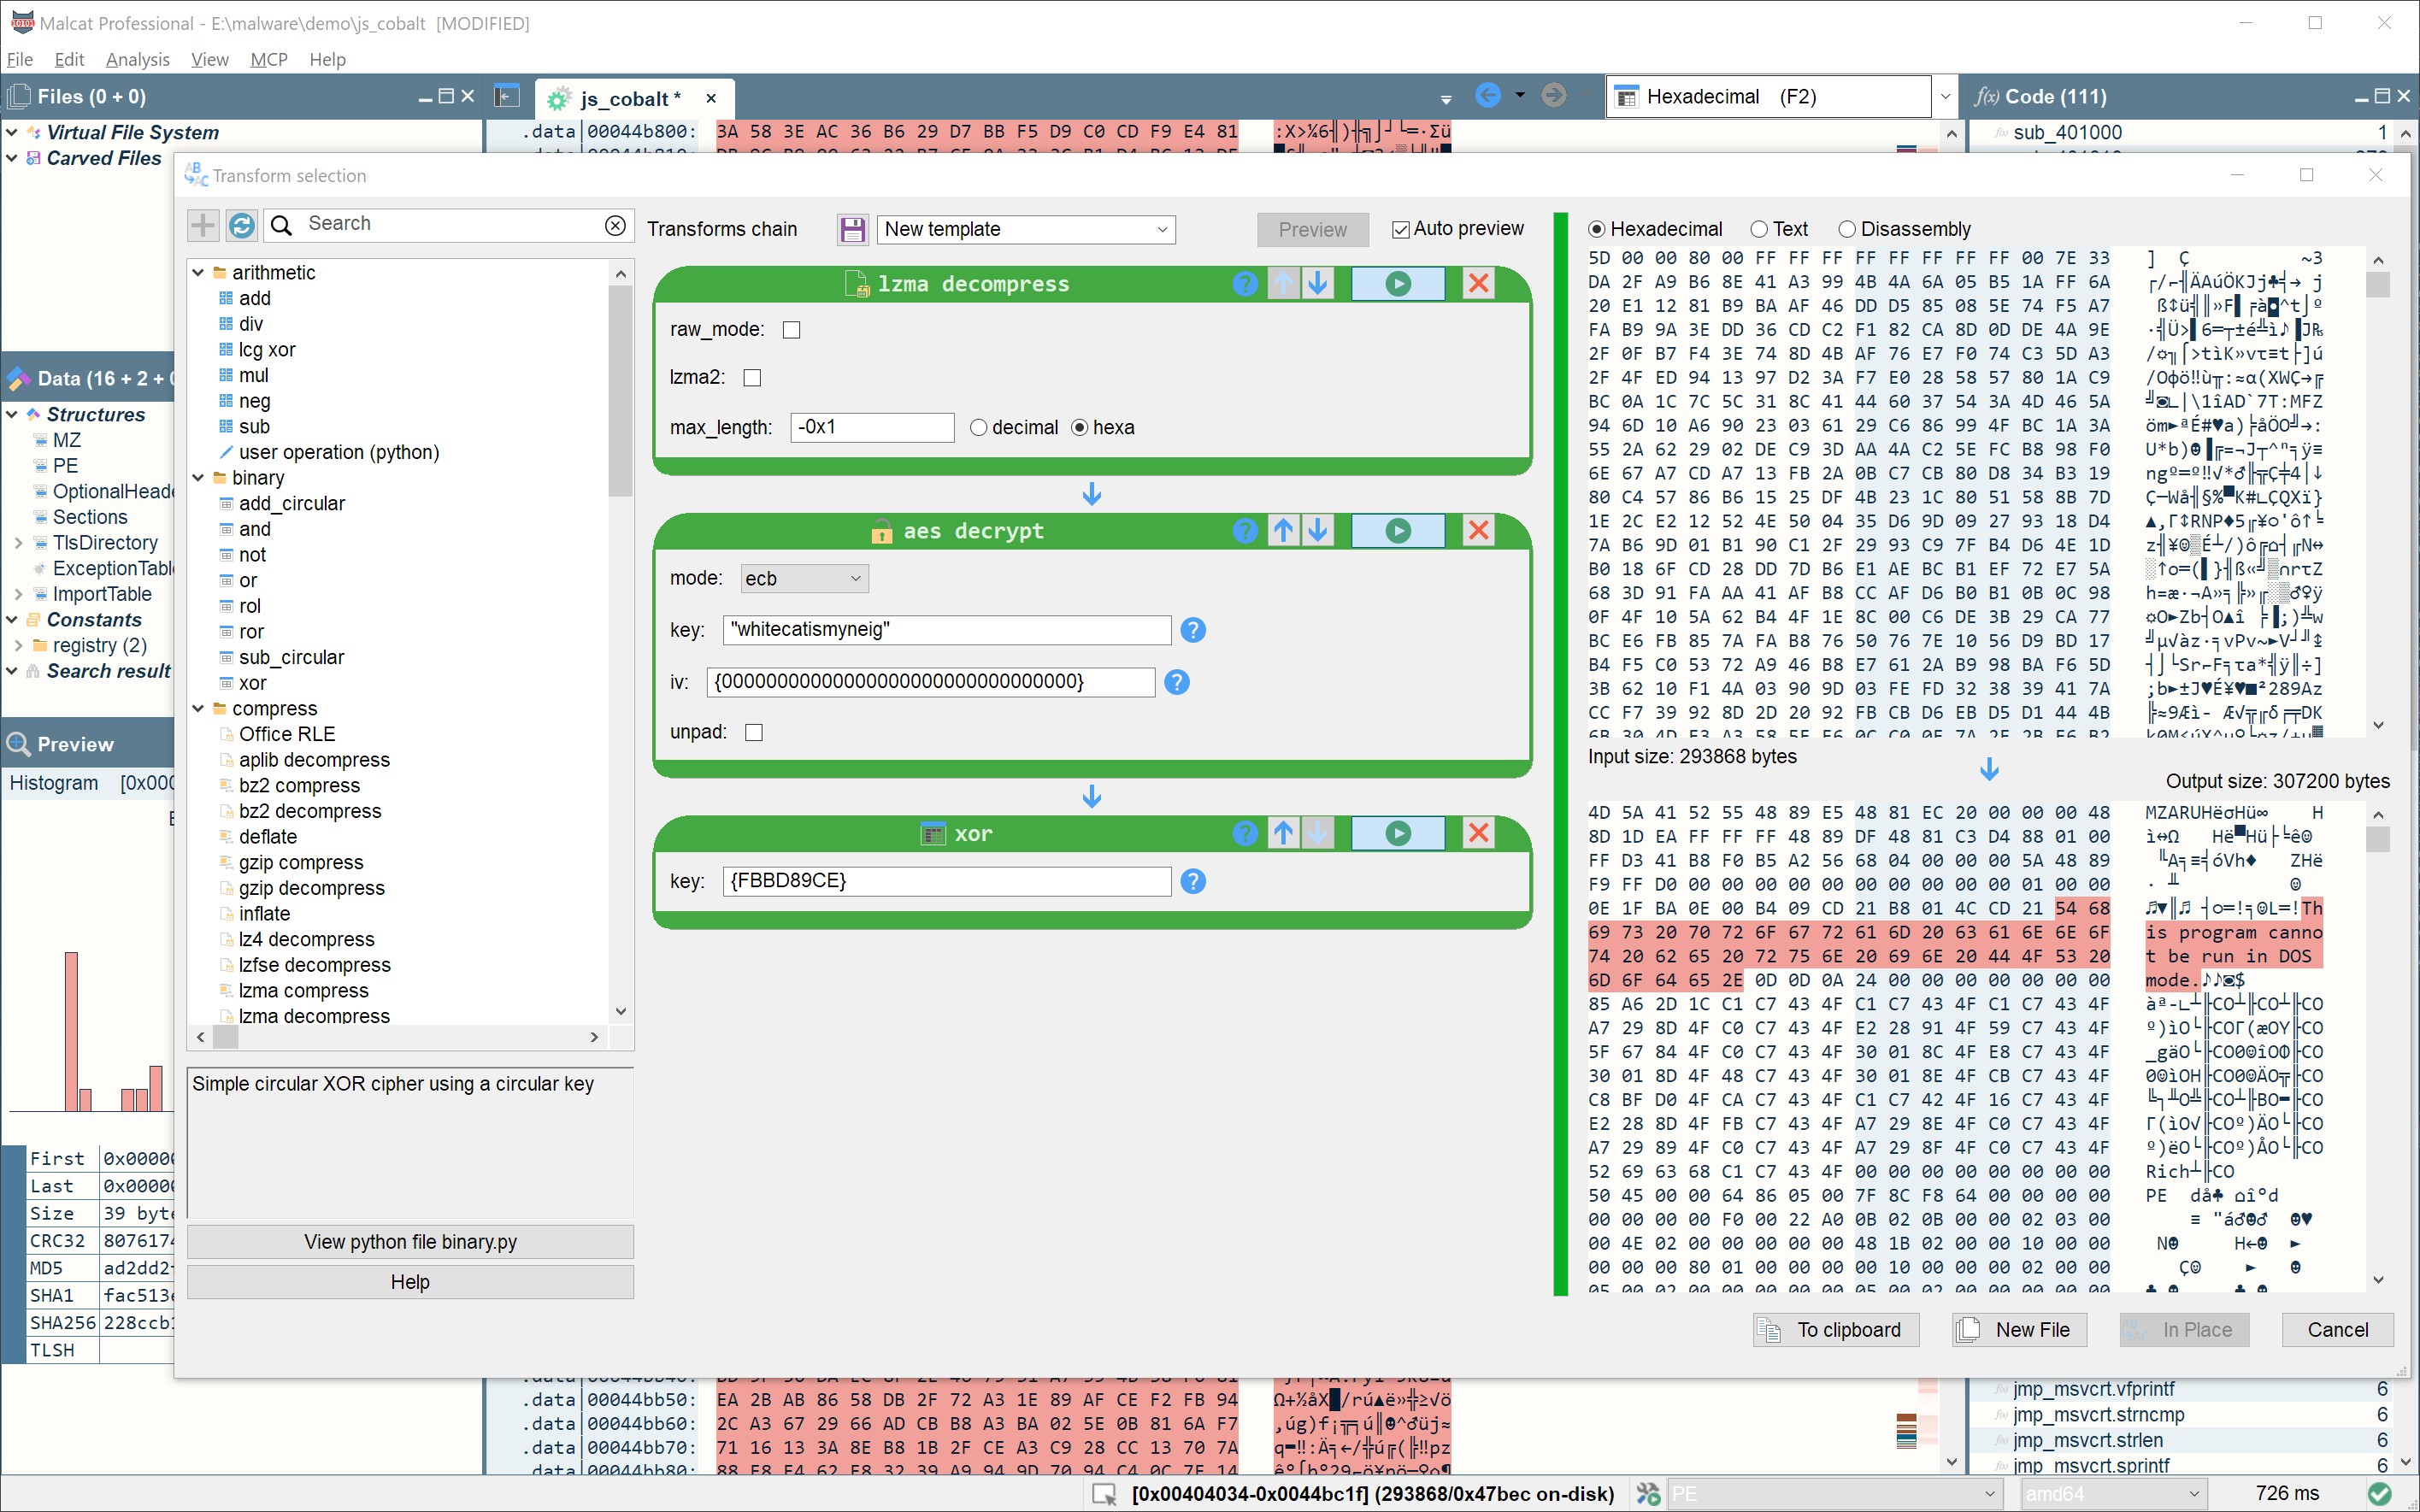Open help for the xor key field
The height and width of the screenshot is (1512, 2420).
[1193, 881]
